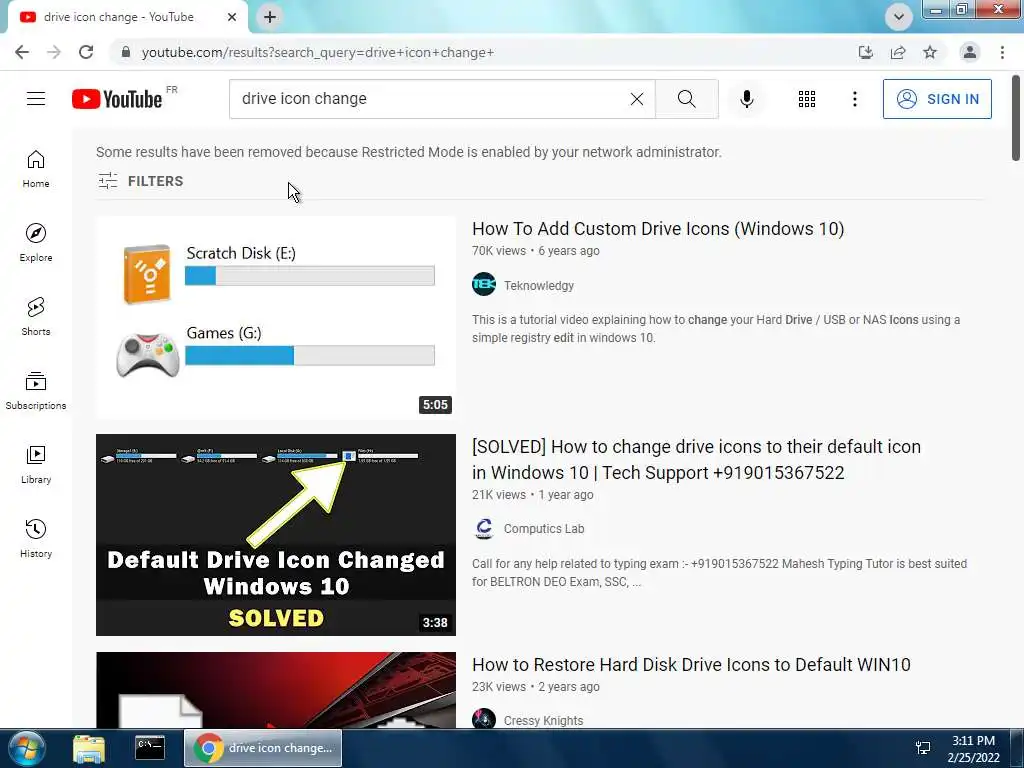This screenshot has height=768, width=1024.
Task: Open Scratch Disk video thumbnail
Action: click(x=276, y=317)
